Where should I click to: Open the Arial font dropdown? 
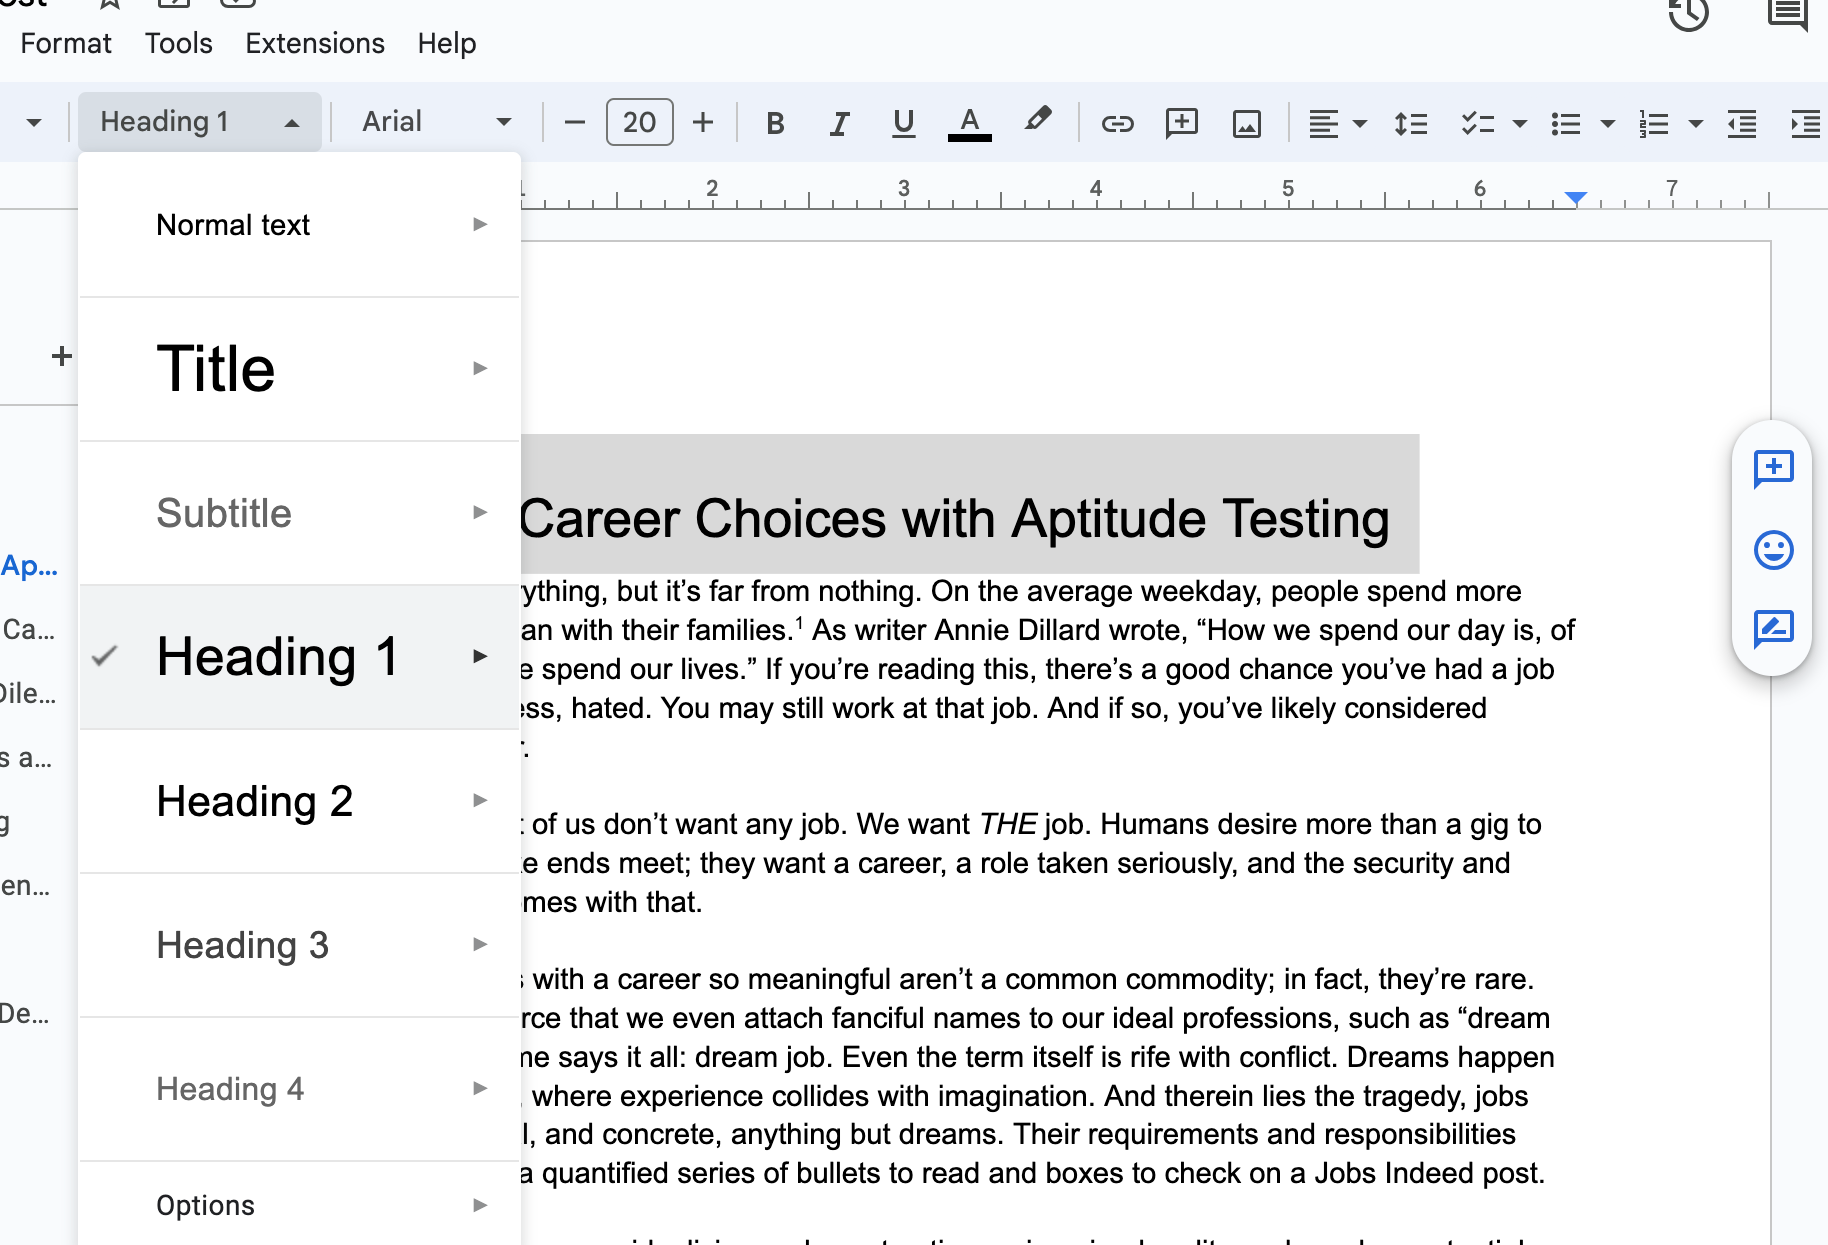point(436,122)
